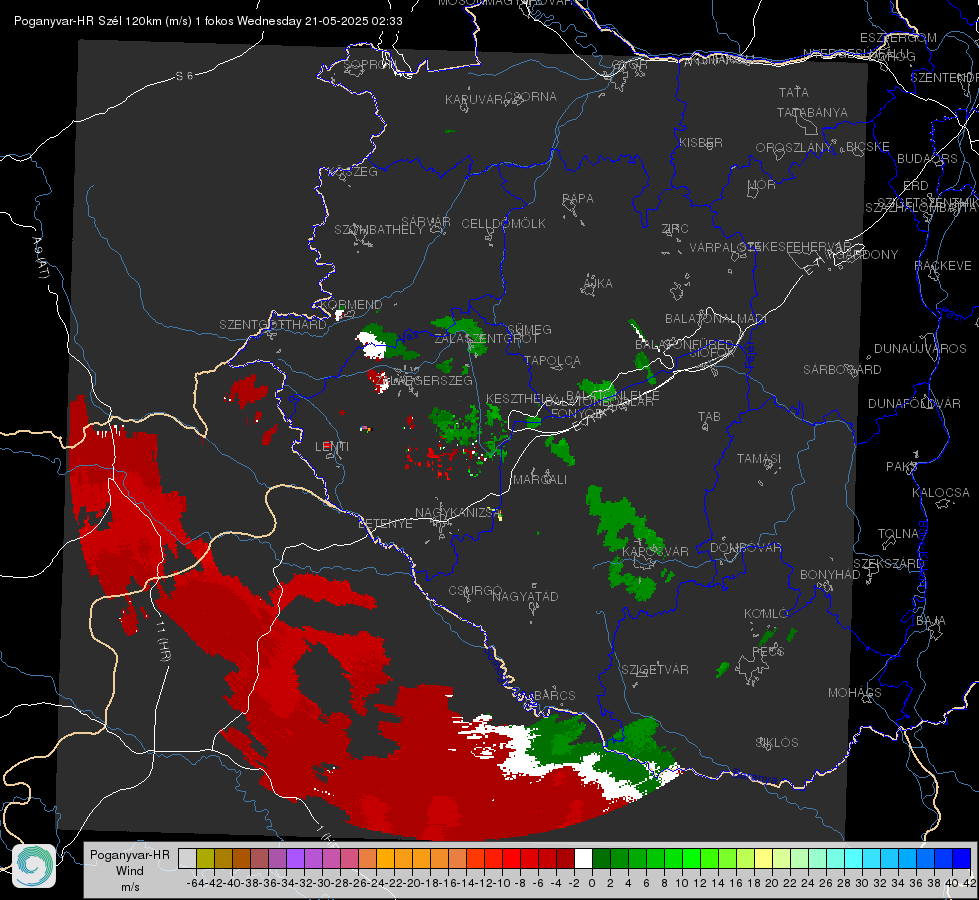This screenshot has width=979, height=900.
Task: Select the MOHÁCS label
Action: 855,693
